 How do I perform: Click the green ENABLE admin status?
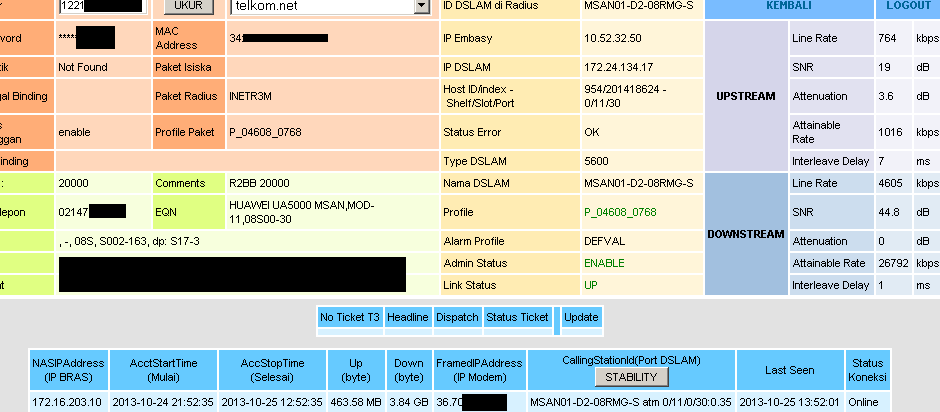point(604,261)
